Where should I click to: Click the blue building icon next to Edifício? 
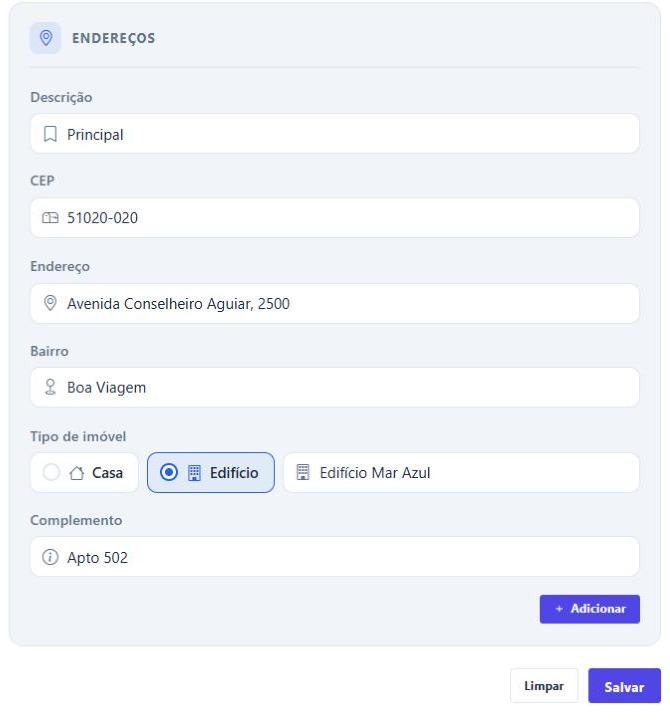(195, 472)
